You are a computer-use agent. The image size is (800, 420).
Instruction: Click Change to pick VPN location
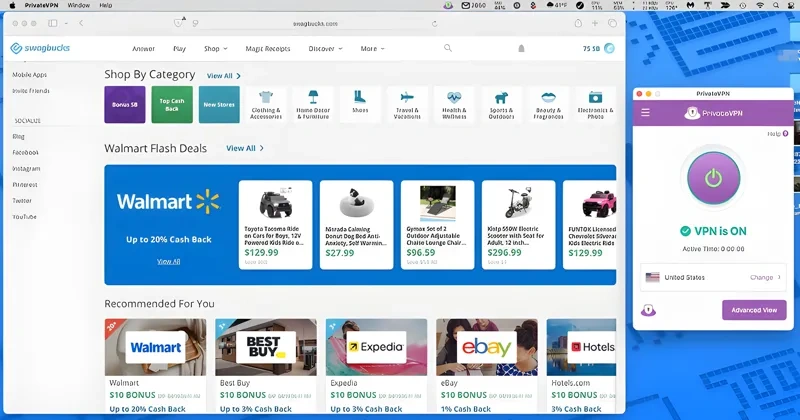click(765, 277)
